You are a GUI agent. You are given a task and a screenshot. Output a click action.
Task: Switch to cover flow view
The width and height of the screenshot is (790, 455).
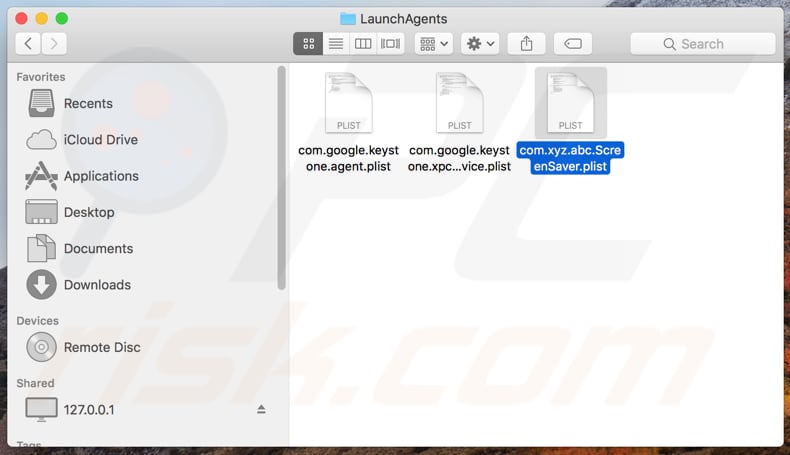[390, 44]
